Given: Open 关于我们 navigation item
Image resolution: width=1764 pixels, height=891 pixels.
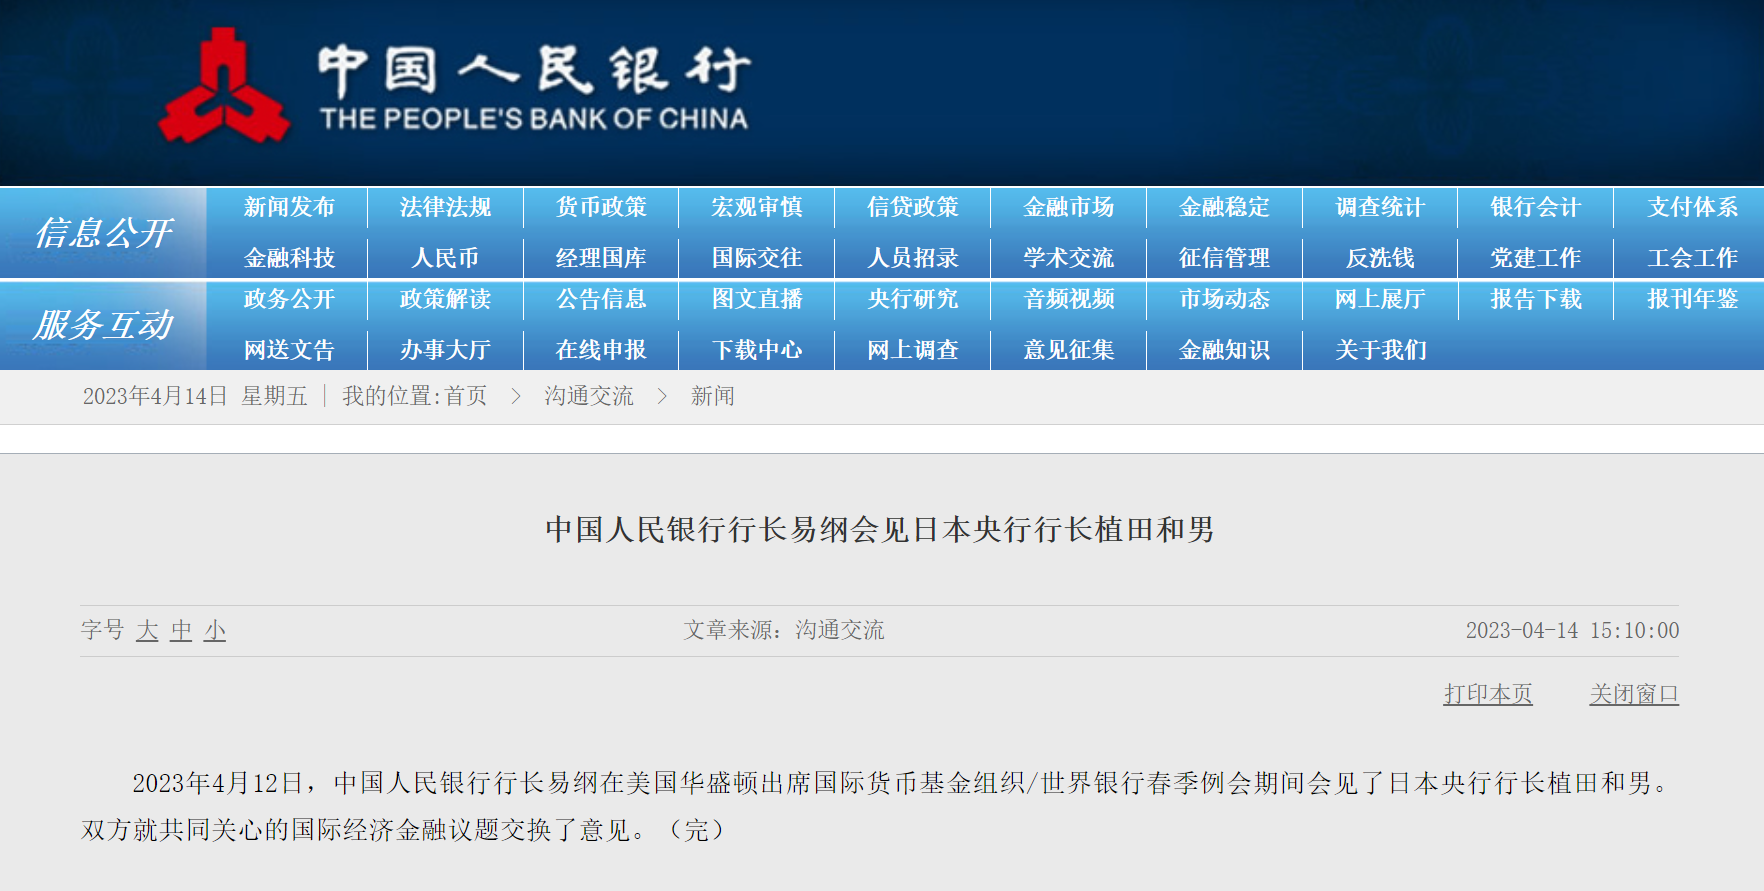Looking at the screenshot, I should click(1380, 350).
